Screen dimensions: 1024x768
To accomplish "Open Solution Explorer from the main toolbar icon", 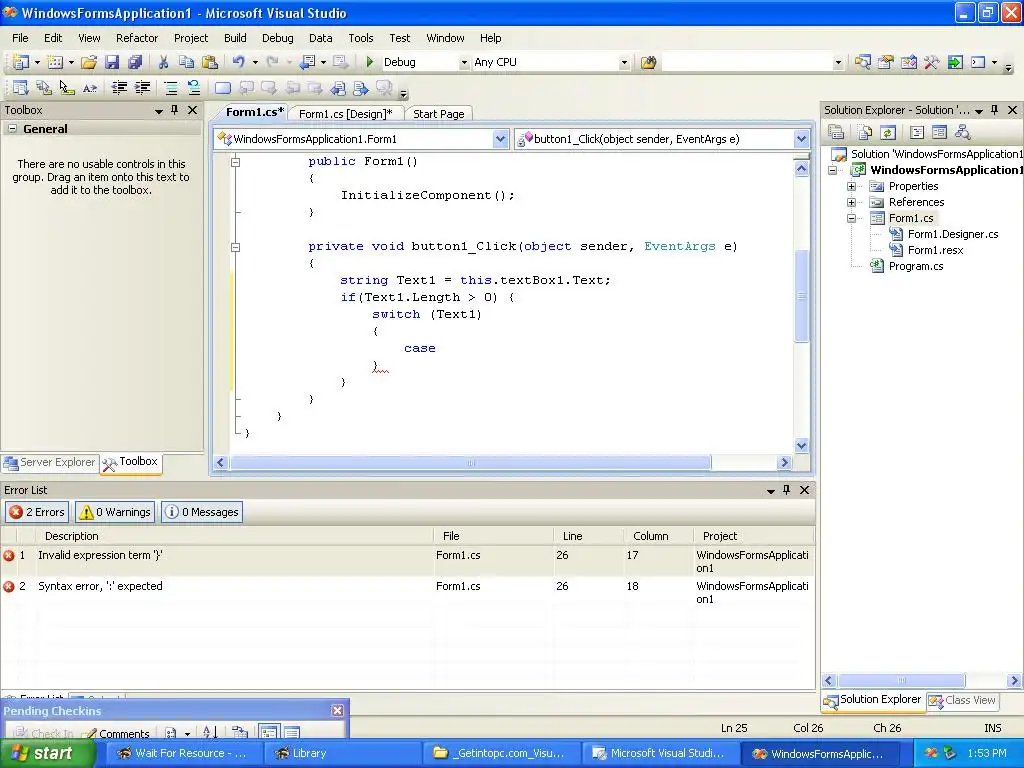I will [x=863, y=62].
